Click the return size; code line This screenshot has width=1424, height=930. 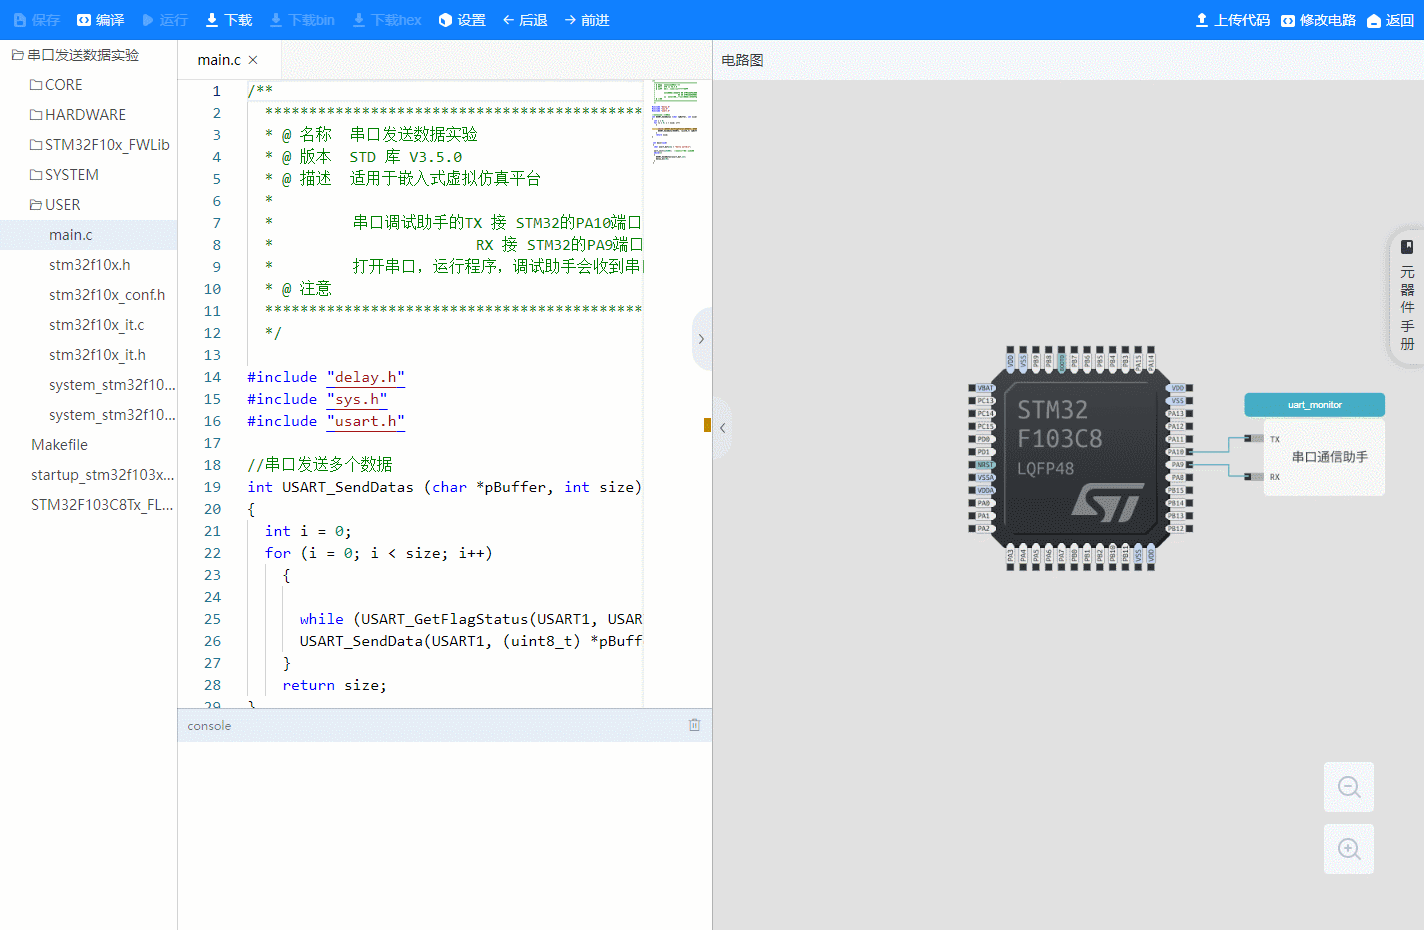tap(334, 685)
